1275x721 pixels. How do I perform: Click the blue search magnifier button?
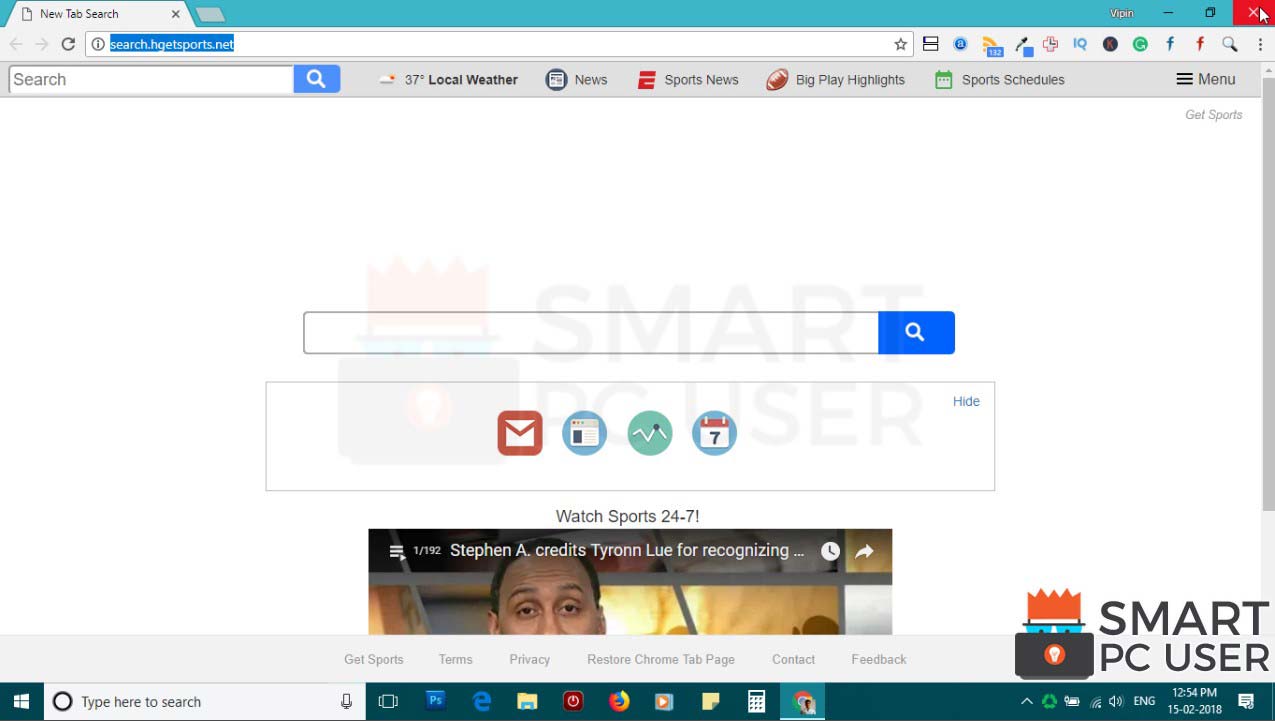[x=915, y=332]
